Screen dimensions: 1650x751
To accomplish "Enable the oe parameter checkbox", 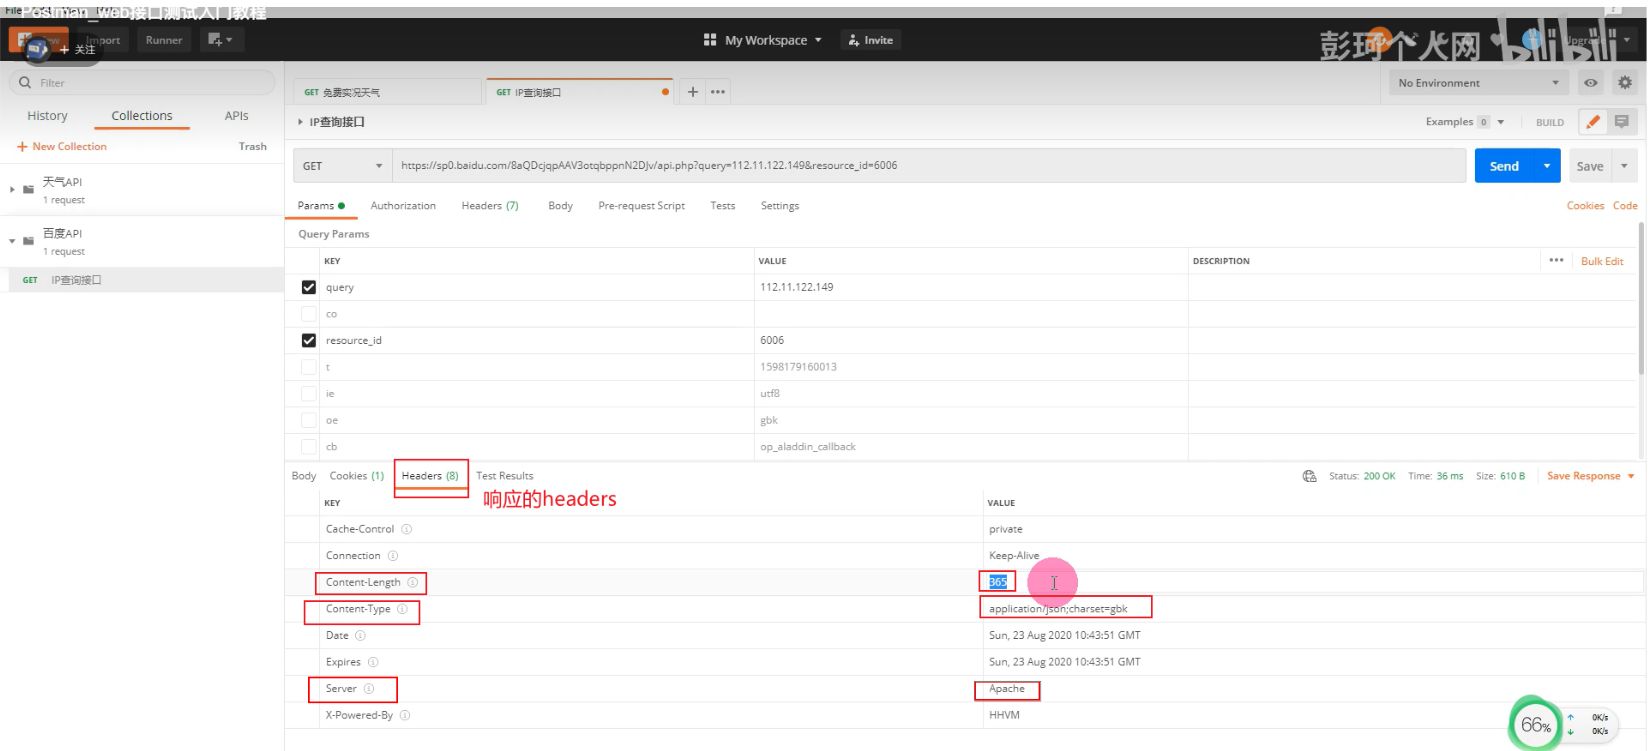I will (309, 421).
